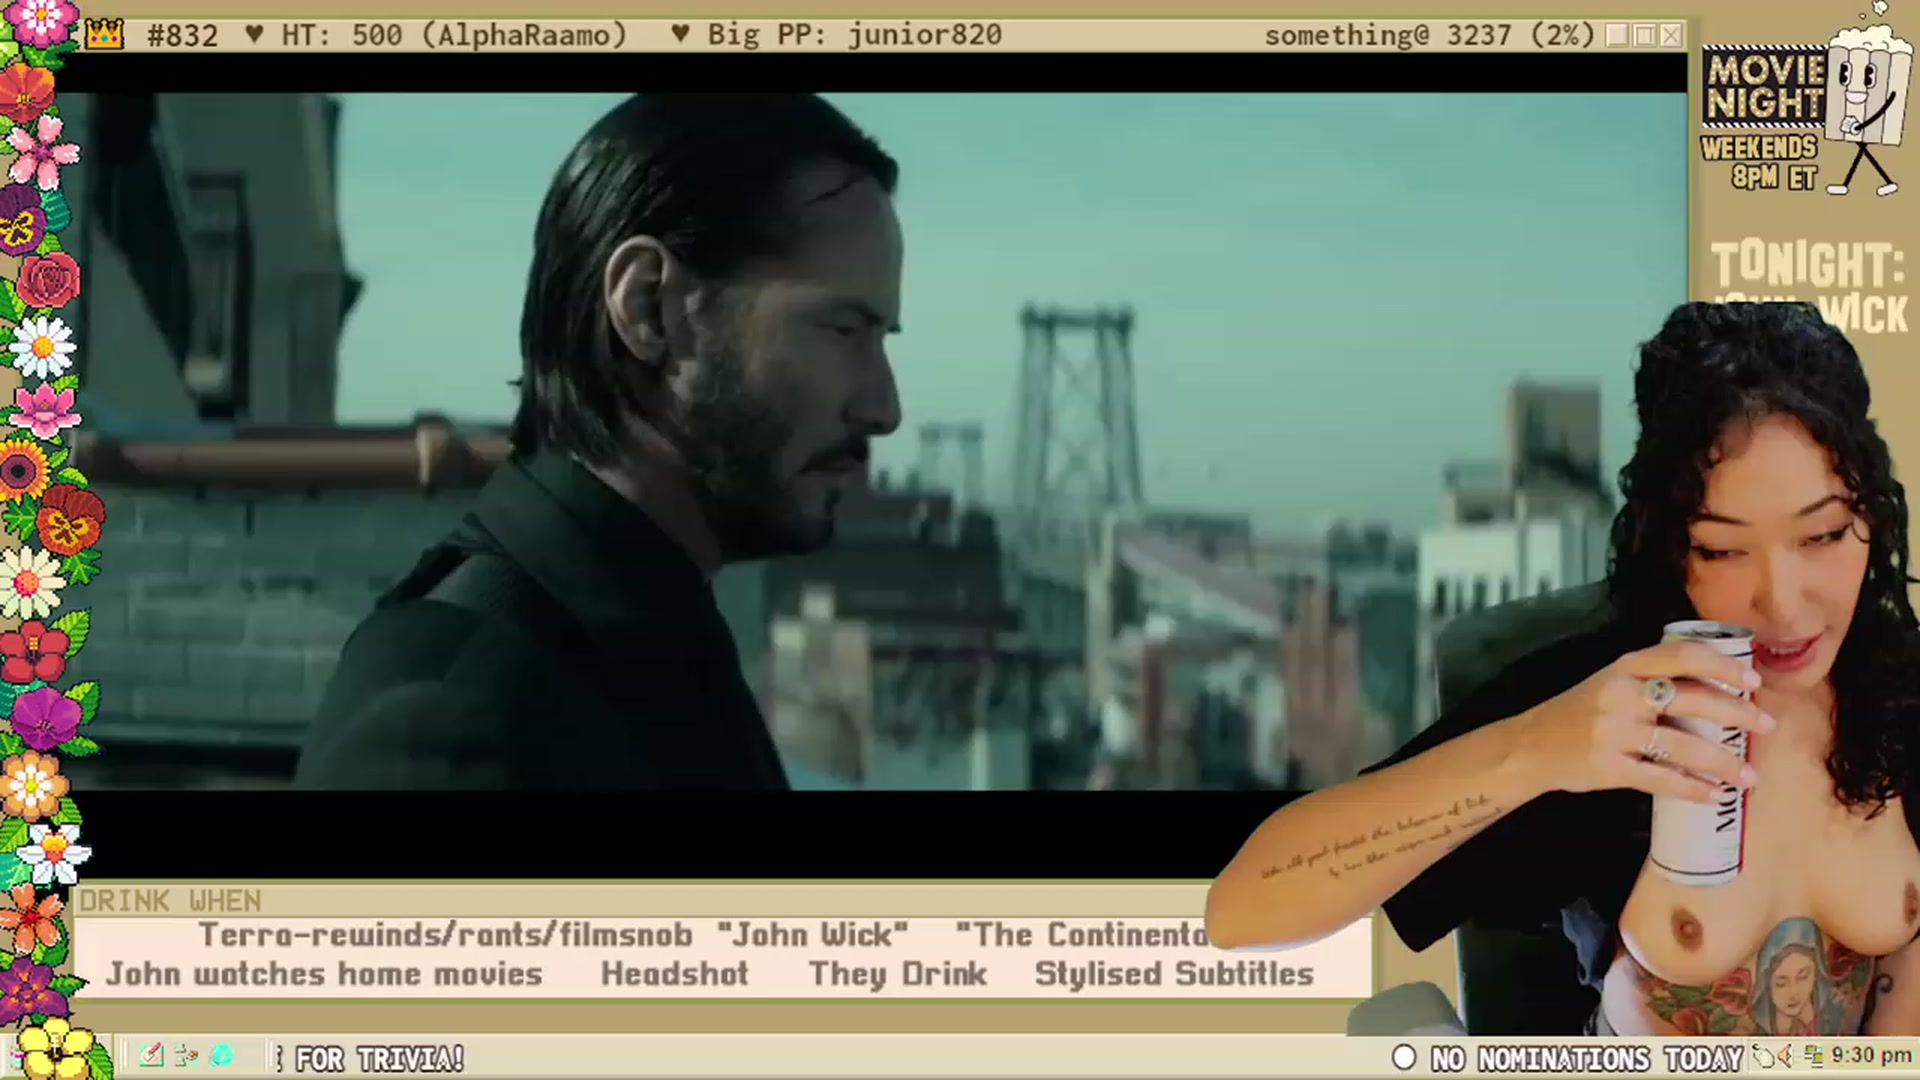Screen dimensions: 1920x1080
Task: Select the "John watches home movies" drink rule
Action: [324, 974]
